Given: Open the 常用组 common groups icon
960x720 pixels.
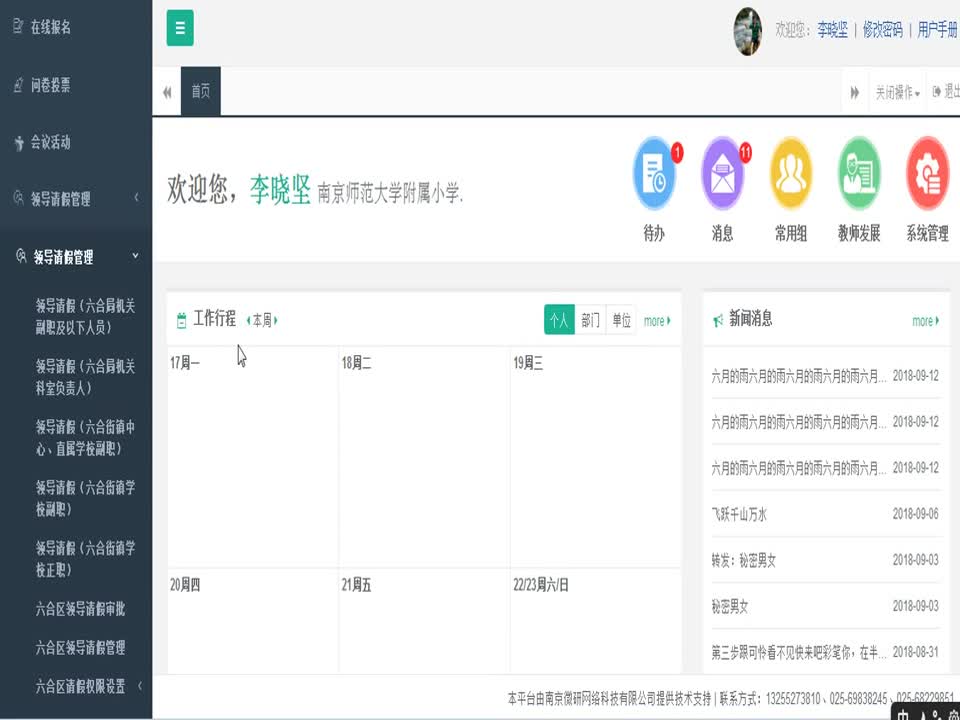Looking at the screenshot, I should pyautogui.click(x=790, y=175).
